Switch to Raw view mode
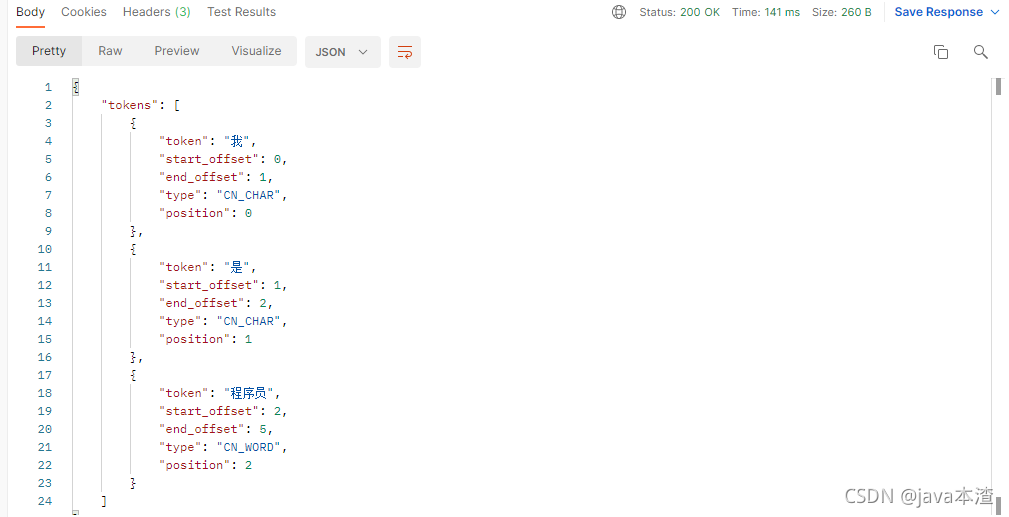1009x517 pixels. [110, 51]
